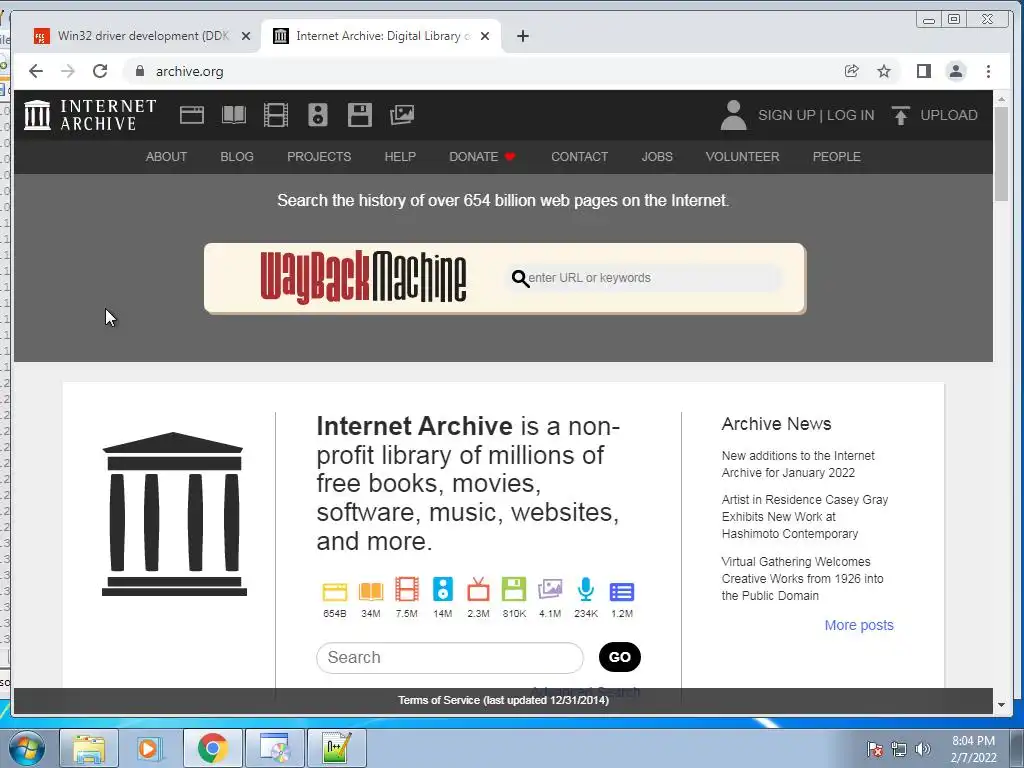Toggle the Chrome side panel icon
1024x768 pixels.
coord(923,71)
